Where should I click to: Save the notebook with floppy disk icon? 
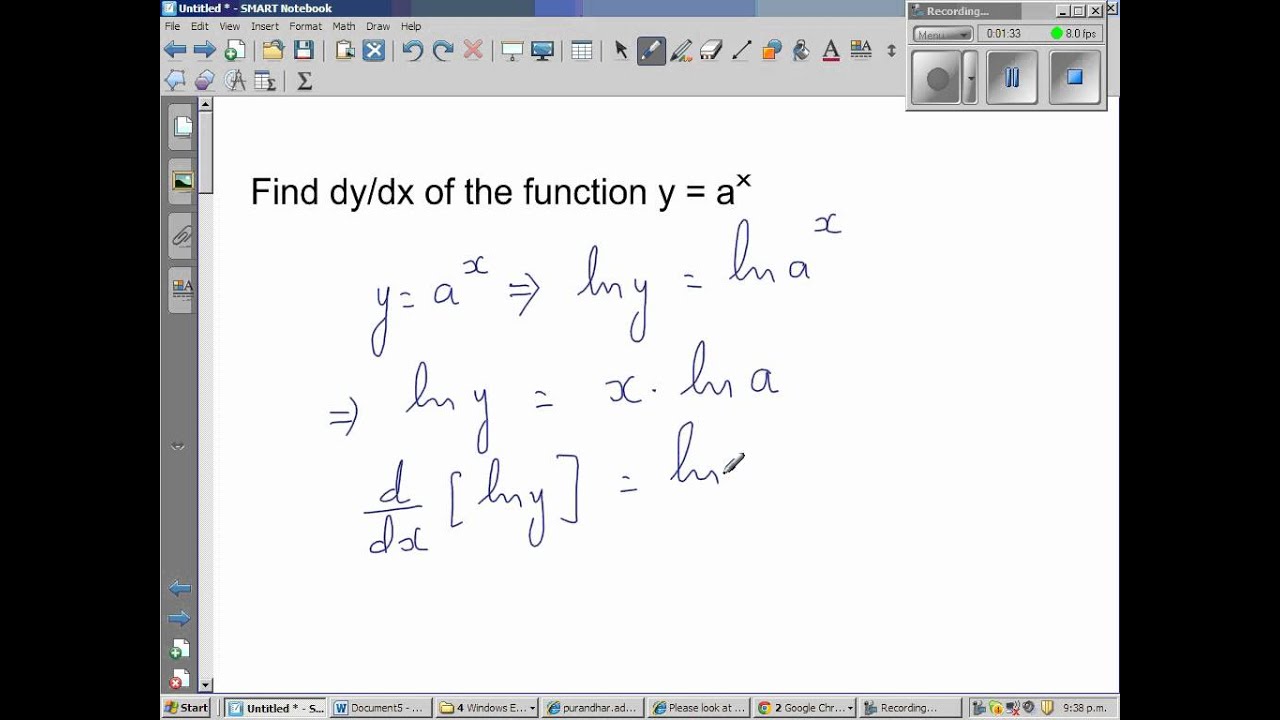pyautogui.click(x=303, y=50)
